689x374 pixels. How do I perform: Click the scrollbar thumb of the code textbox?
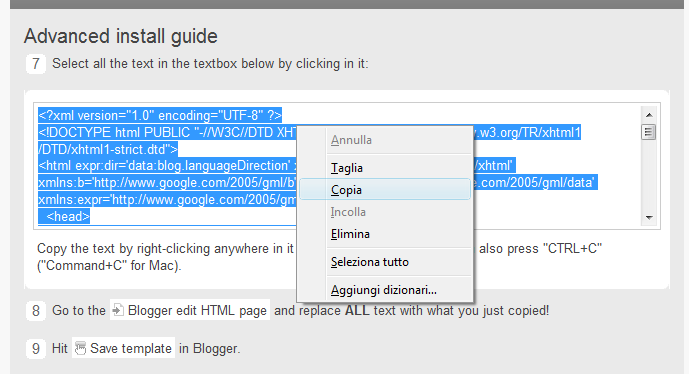649,132
